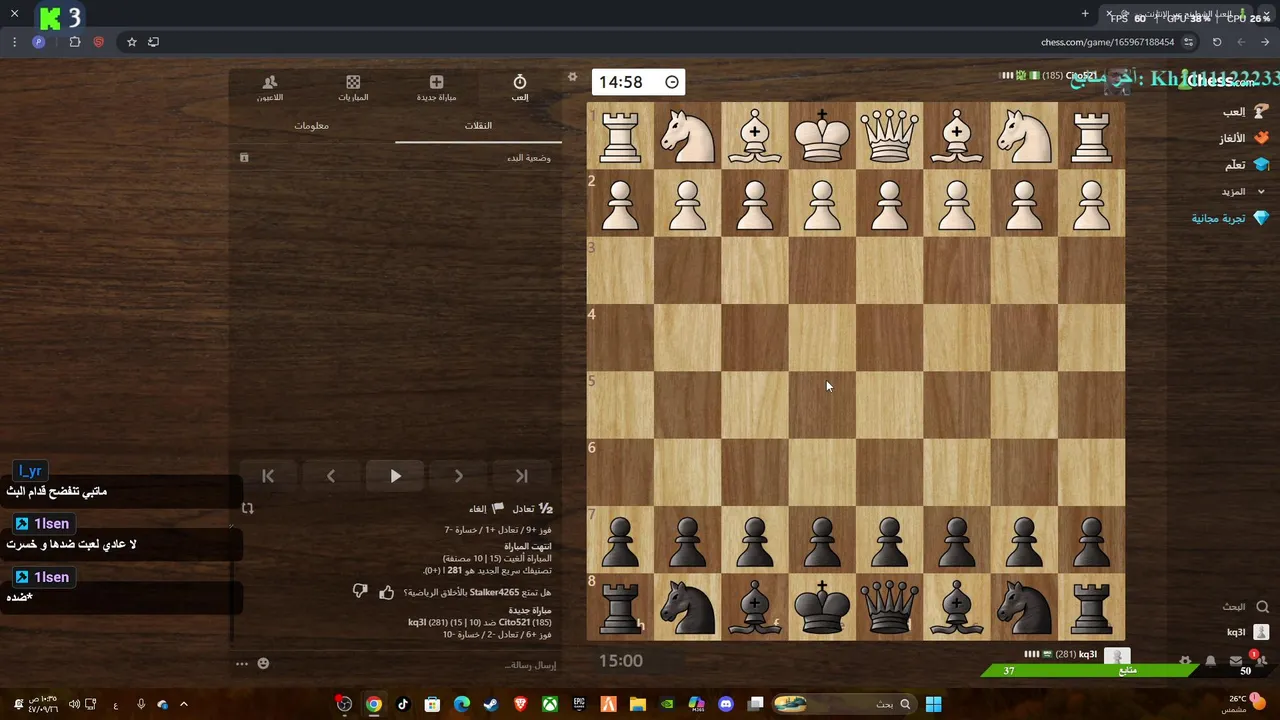Click the chat message input field (إرسال رسالة)
The width and height of the screenshot is (1280, 720).
[418, 664]
